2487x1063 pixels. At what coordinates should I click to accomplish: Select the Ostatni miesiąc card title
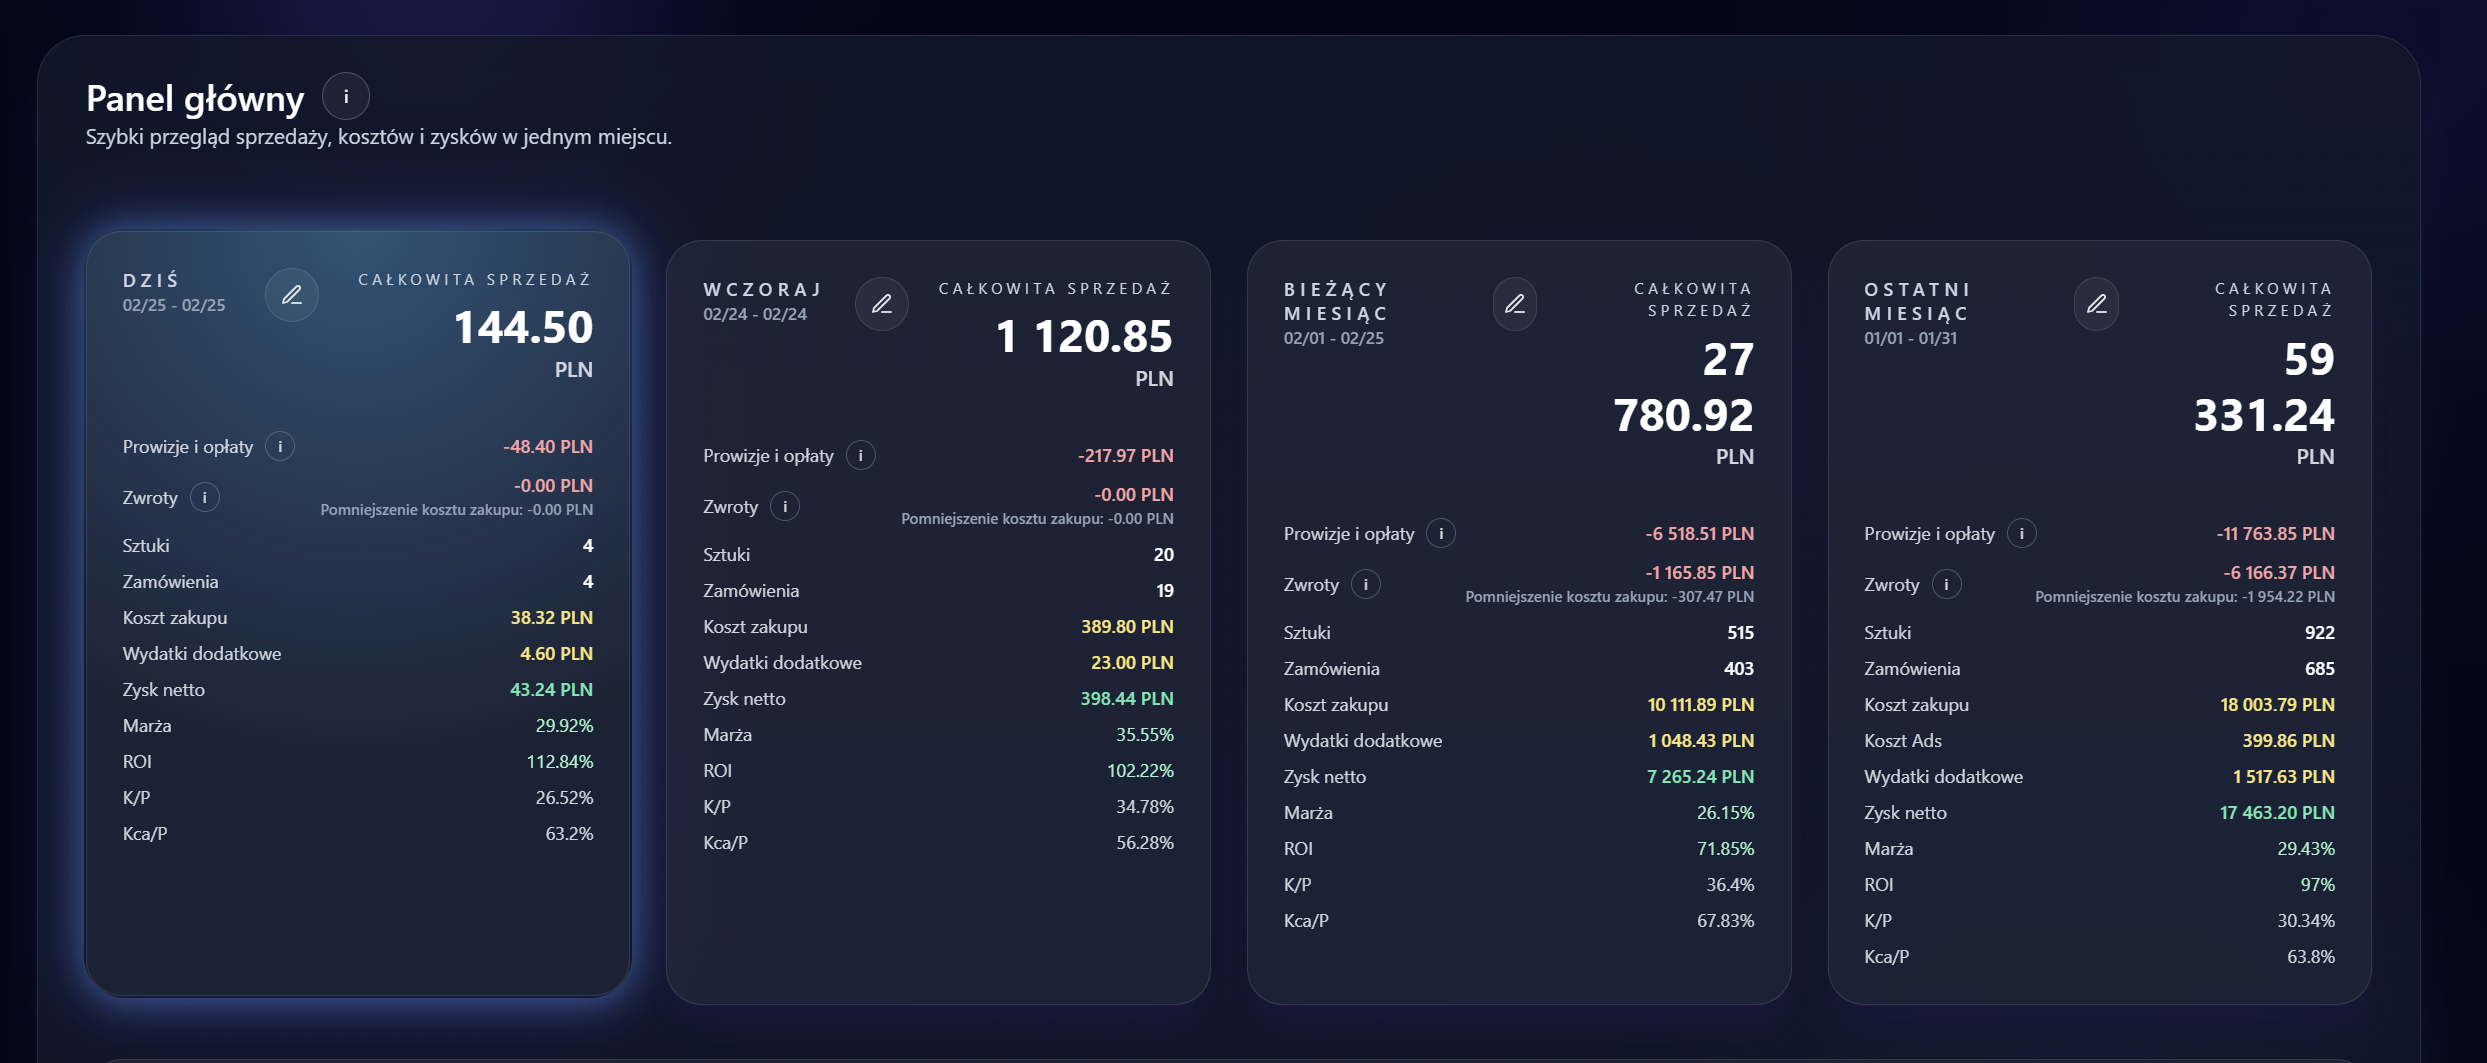point(1916,301)
